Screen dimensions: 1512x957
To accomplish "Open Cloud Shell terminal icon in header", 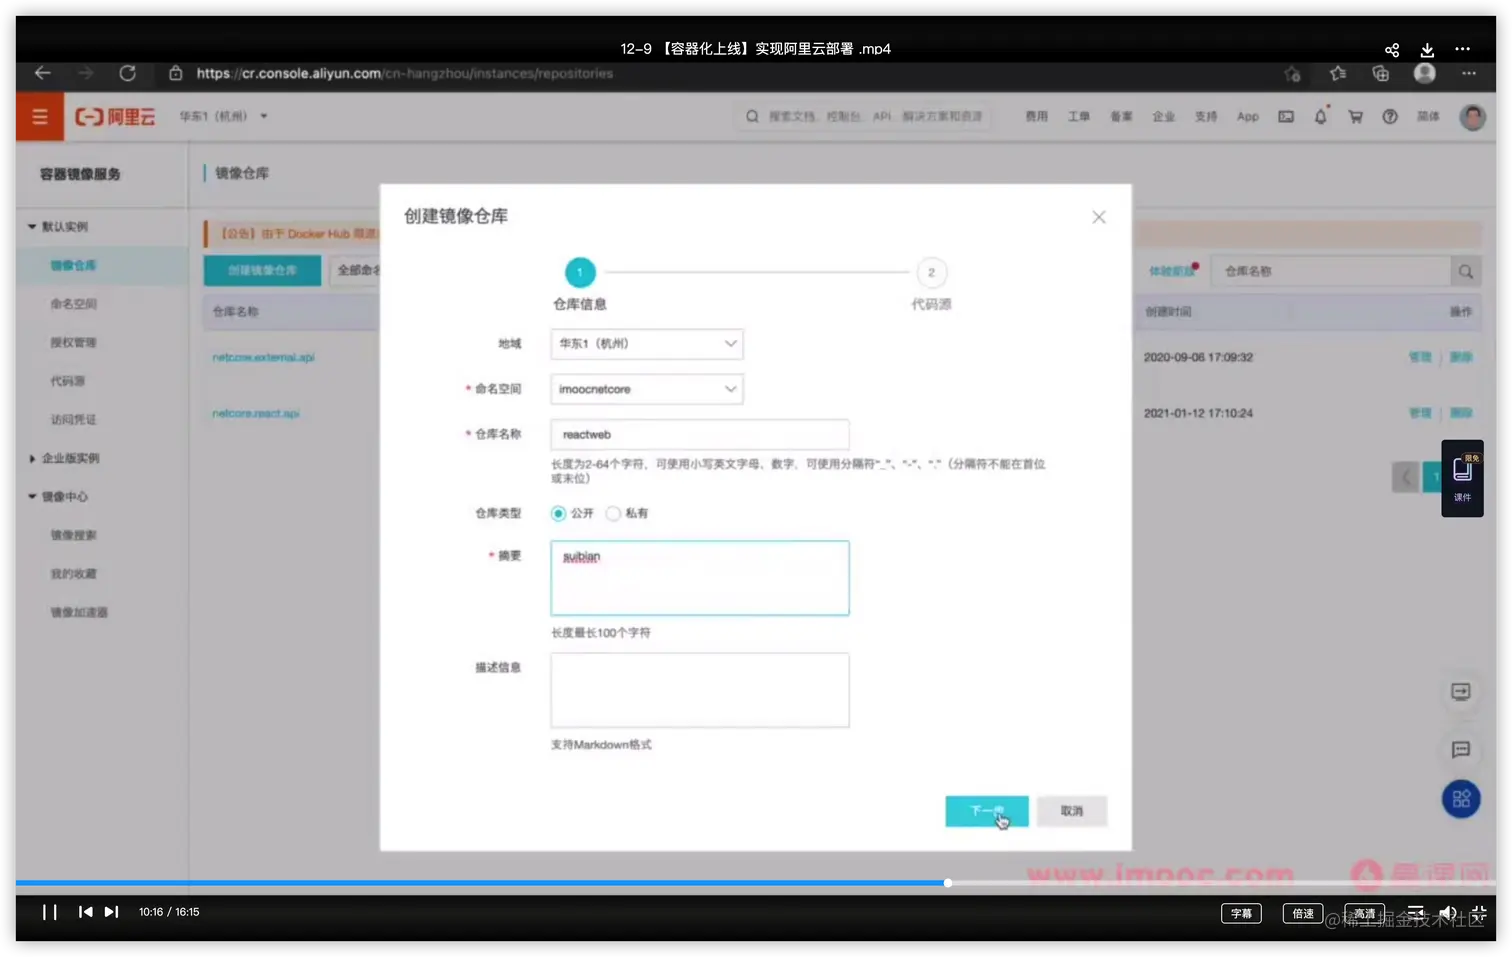I will (x=1286, y=117).
